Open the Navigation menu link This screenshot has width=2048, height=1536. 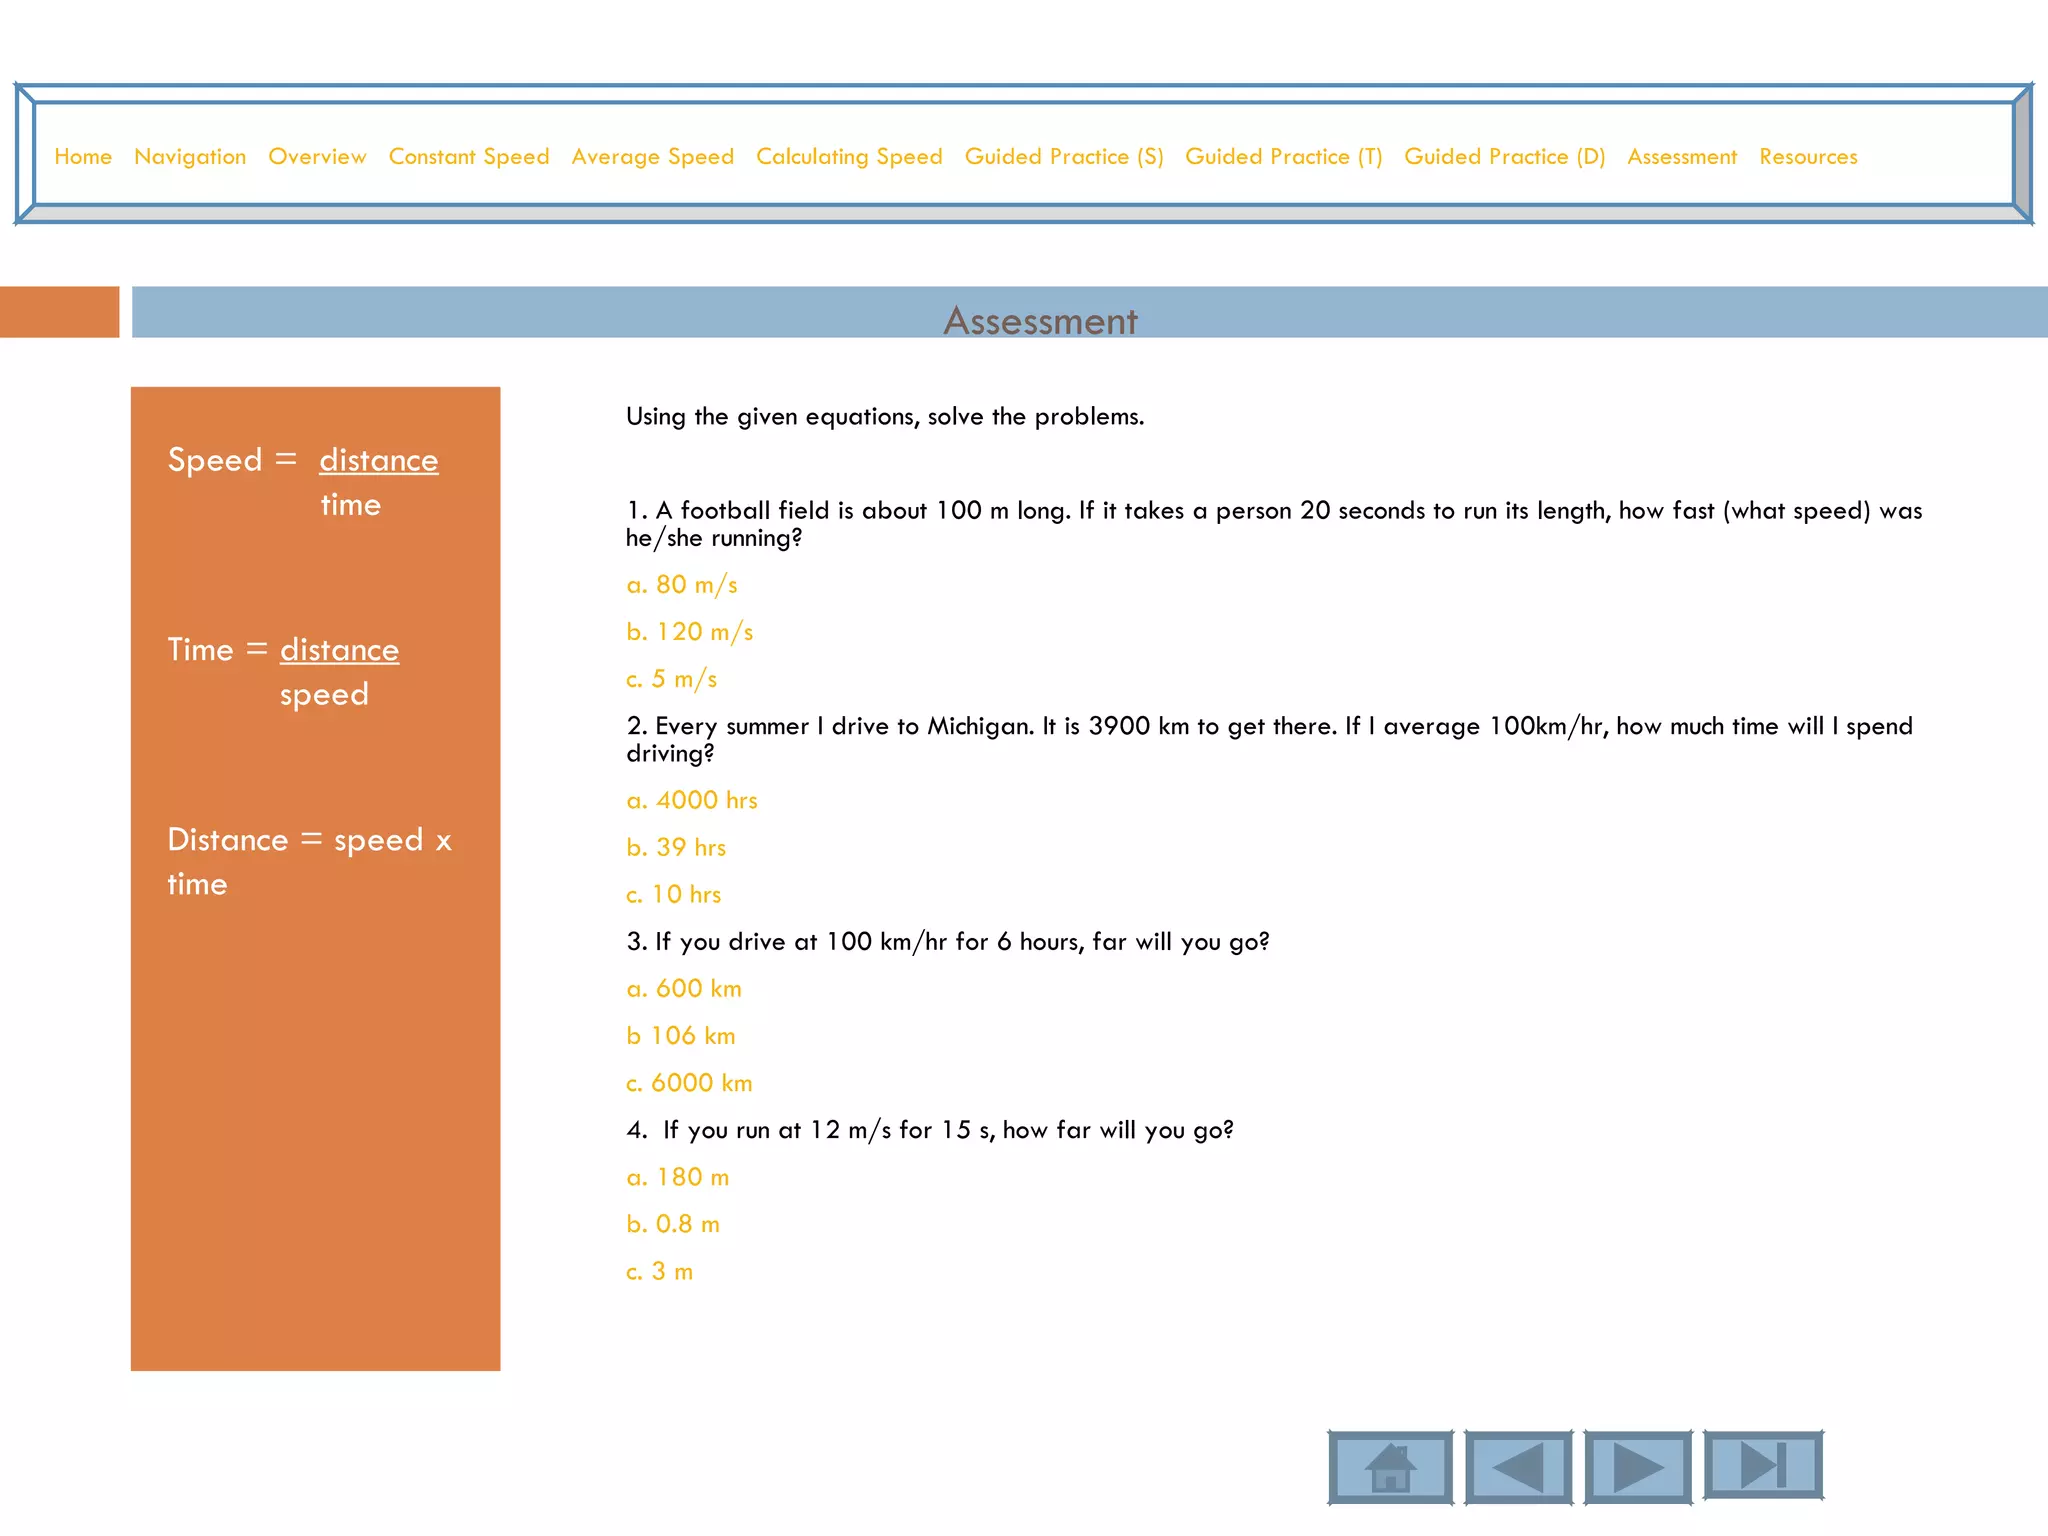coord(190,157)
